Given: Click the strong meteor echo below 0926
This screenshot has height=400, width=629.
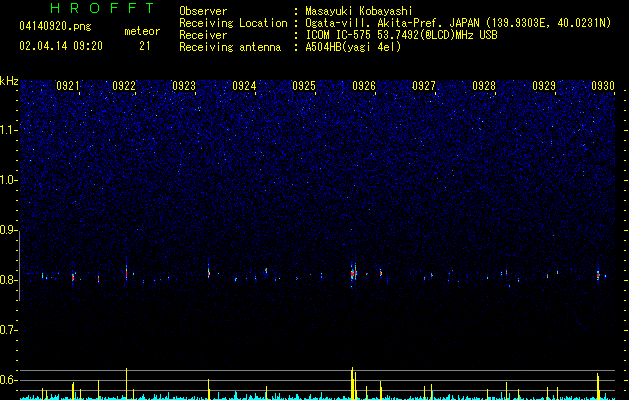Looking at the screenshot, I should pos(353,274).
